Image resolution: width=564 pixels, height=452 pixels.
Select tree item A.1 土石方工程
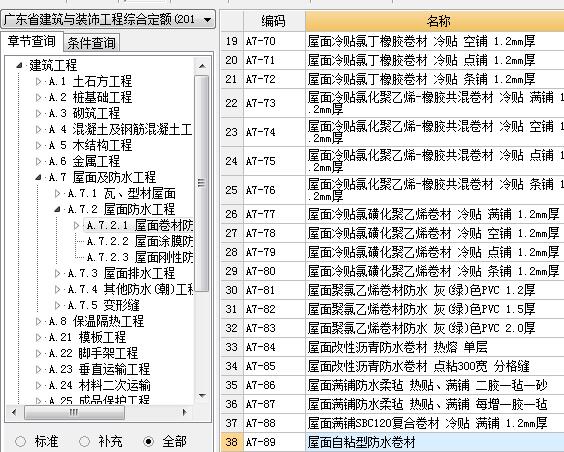pyautogui.click(x=90, y=82)
